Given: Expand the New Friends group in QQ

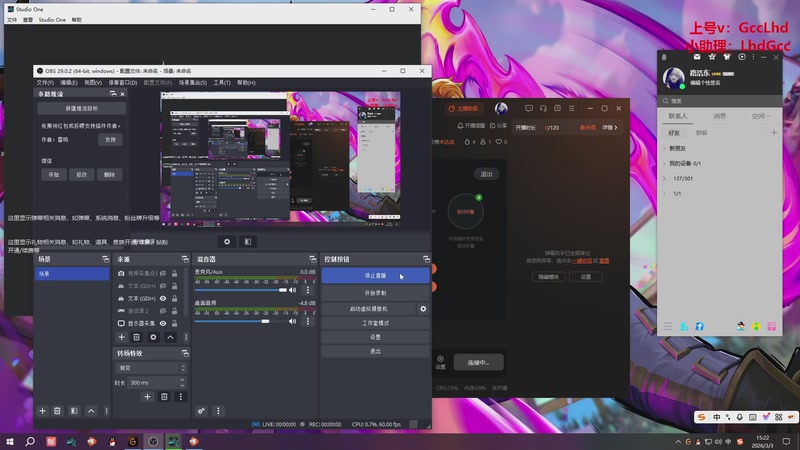Looking at the screenshot, I should (664, 148).
